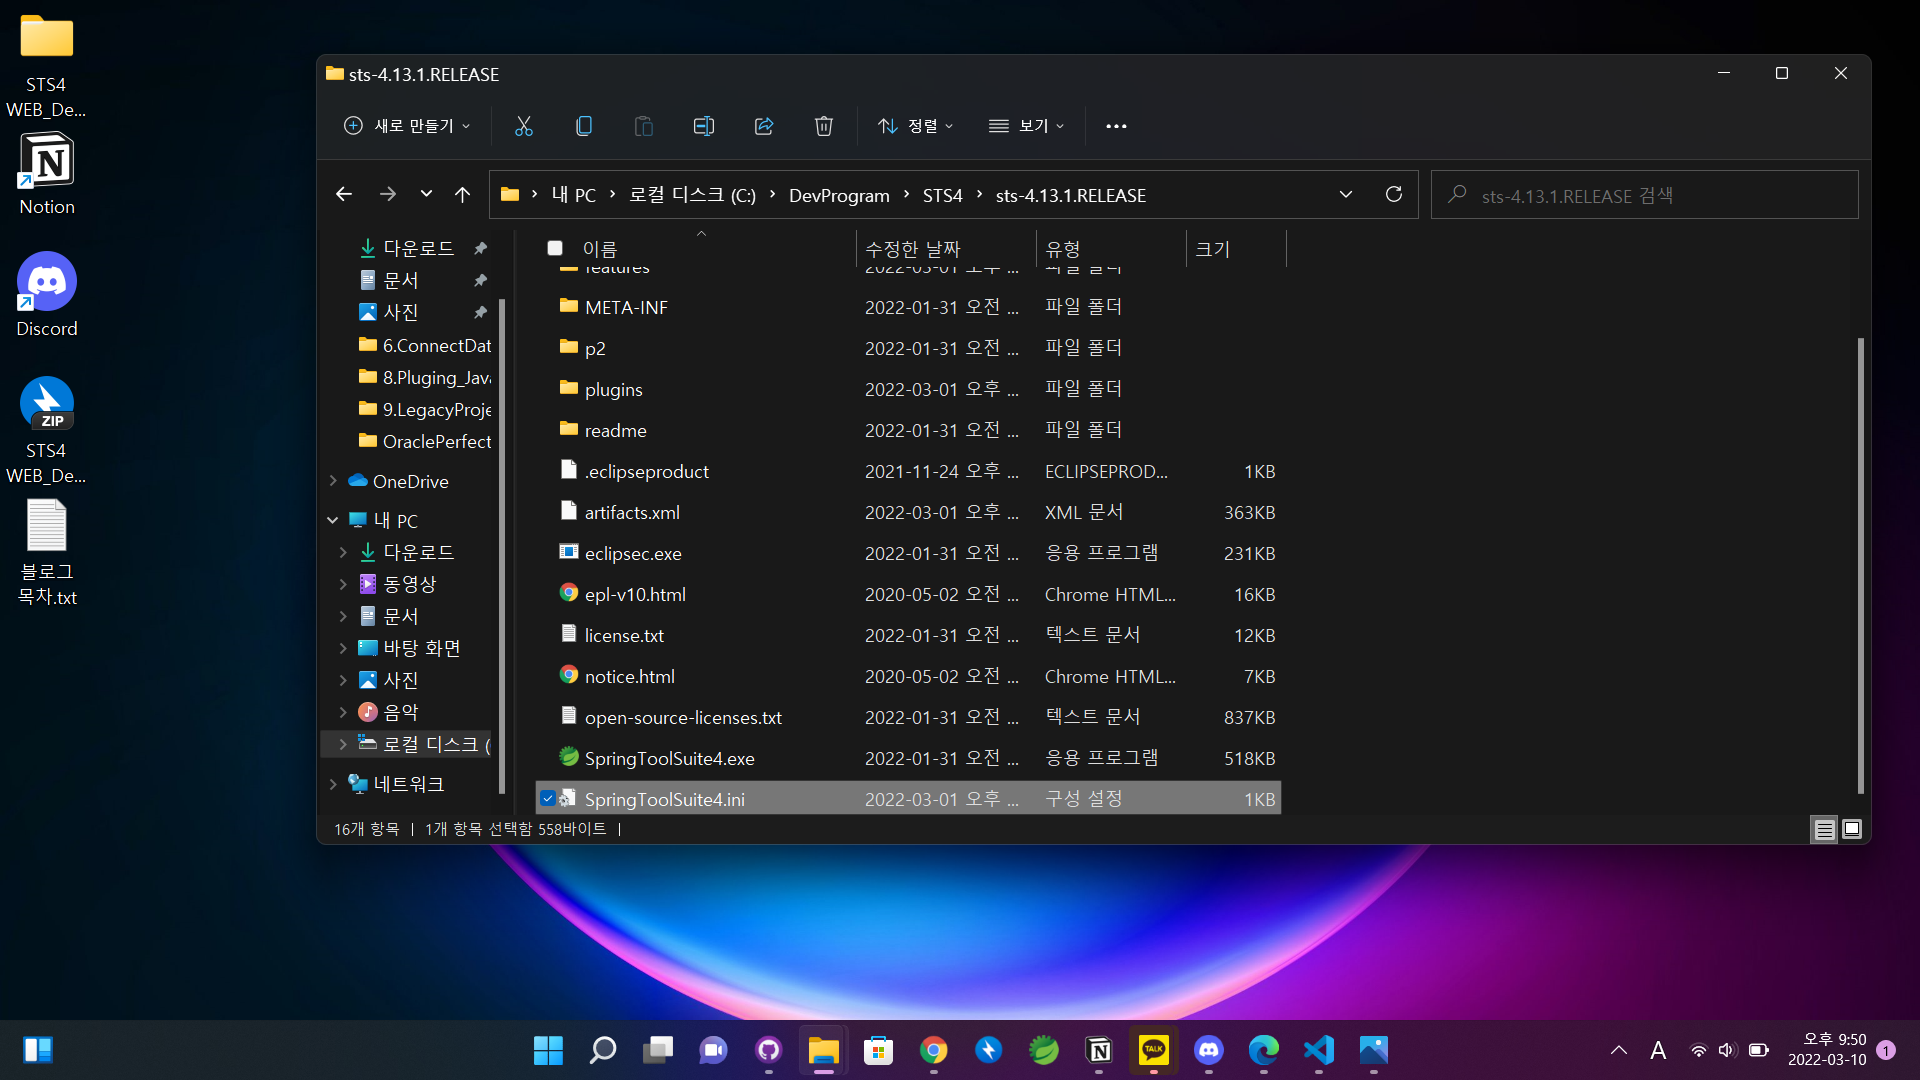1920x1080 pixels.
Task: Click the Share icon in toolbar
Action: pos(764,126)
